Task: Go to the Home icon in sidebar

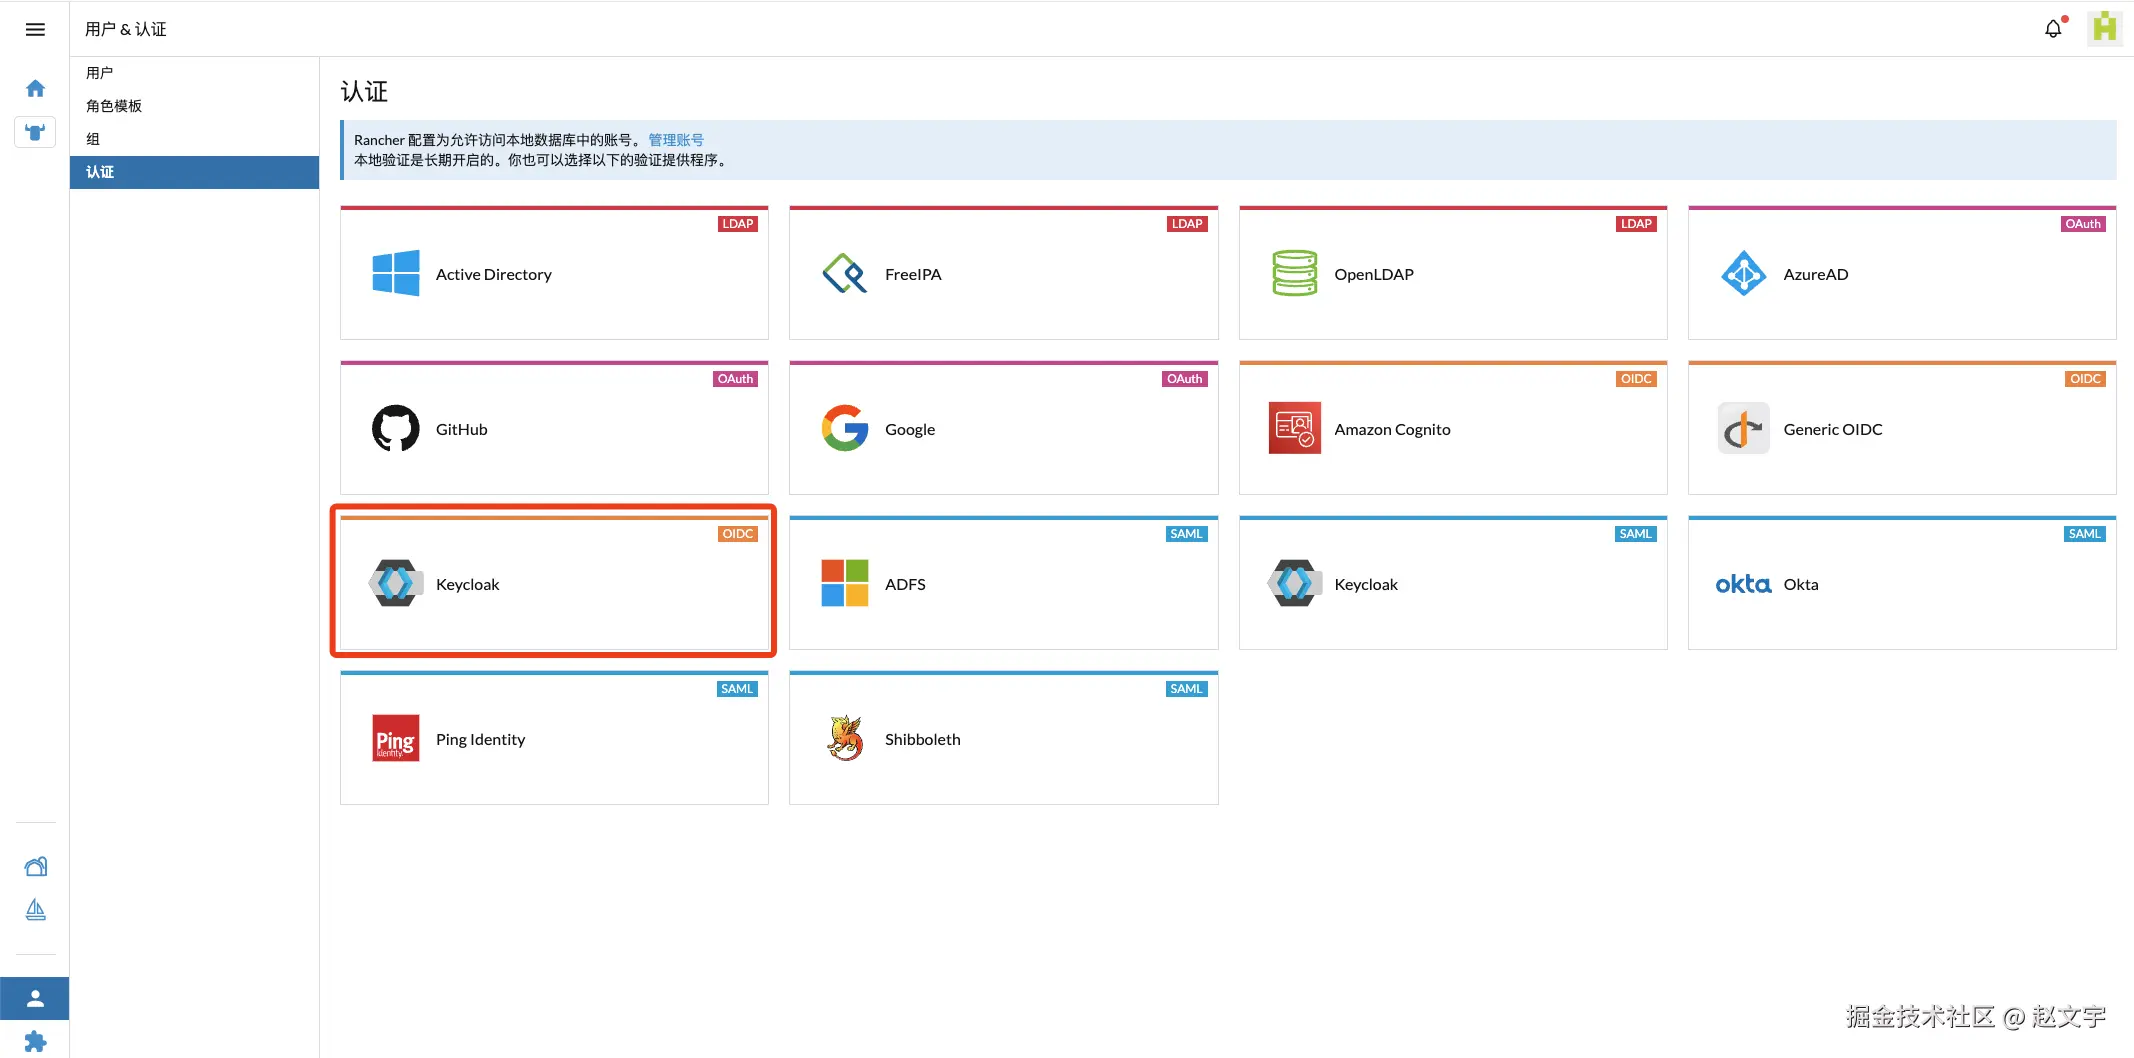Action: 35,89
